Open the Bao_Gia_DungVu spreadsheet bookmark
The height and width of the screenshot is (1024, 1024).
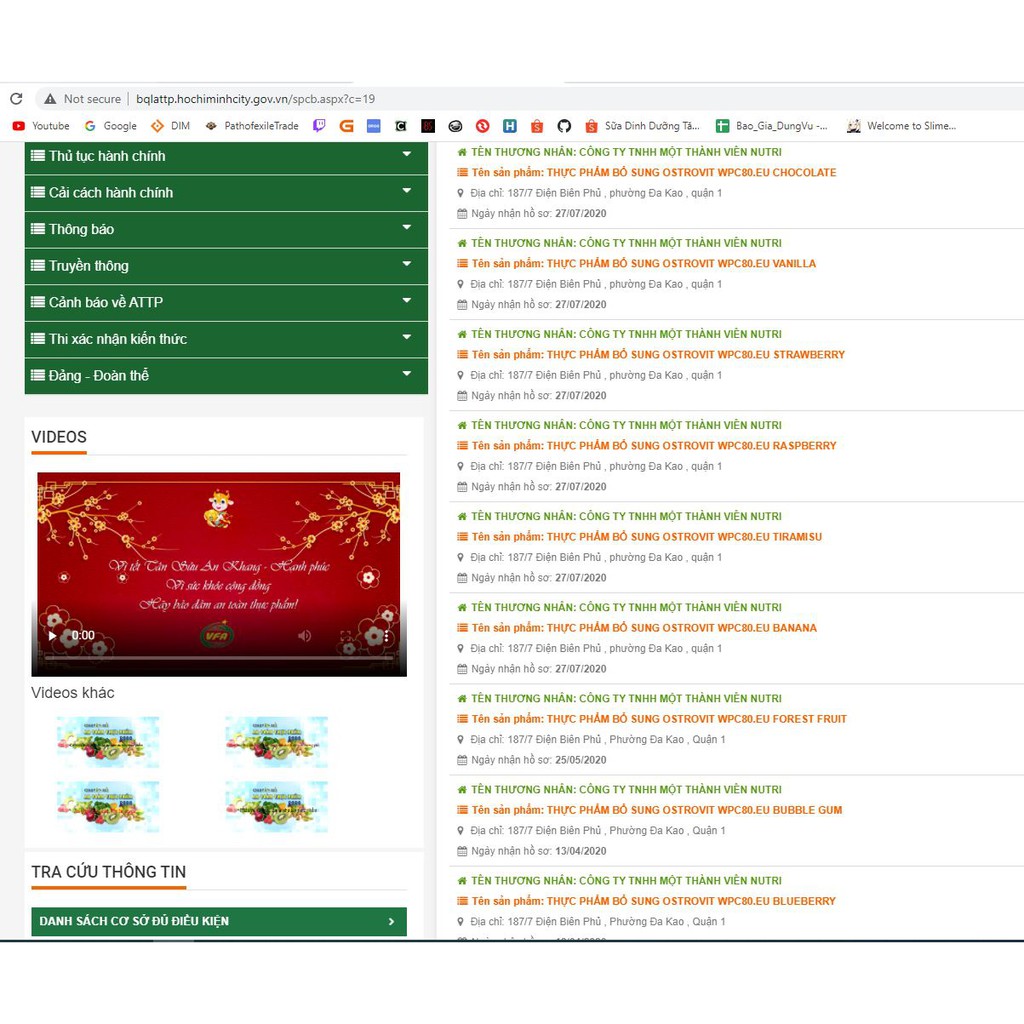pyautogui.click(x=771, y=126)
